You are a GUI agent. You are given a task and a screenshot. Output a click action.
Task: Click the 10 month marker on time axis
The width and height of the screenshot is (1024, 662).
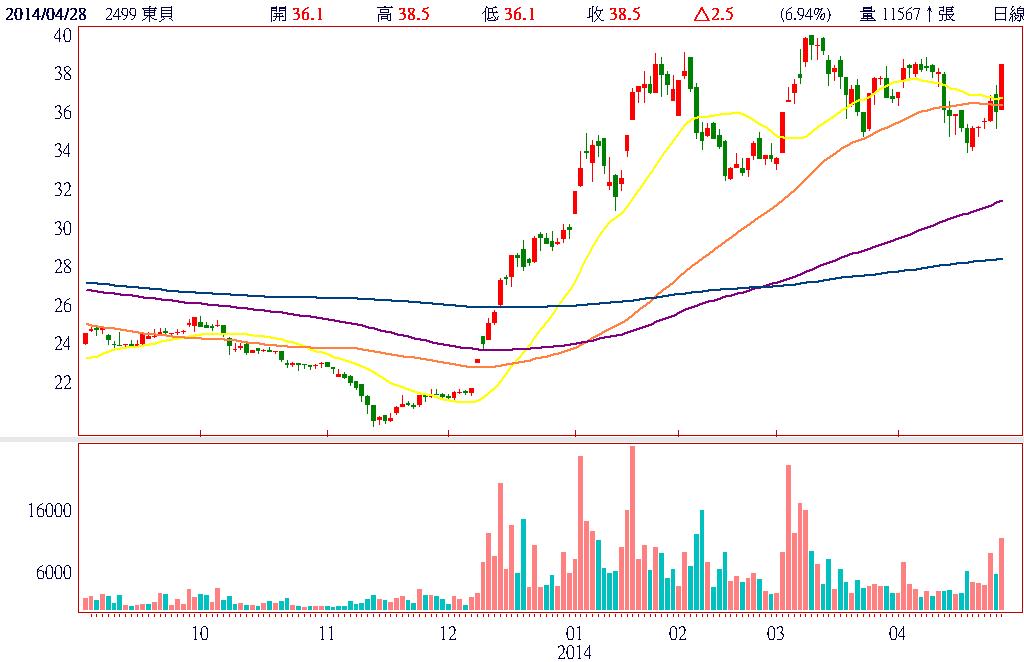point(200,633)
